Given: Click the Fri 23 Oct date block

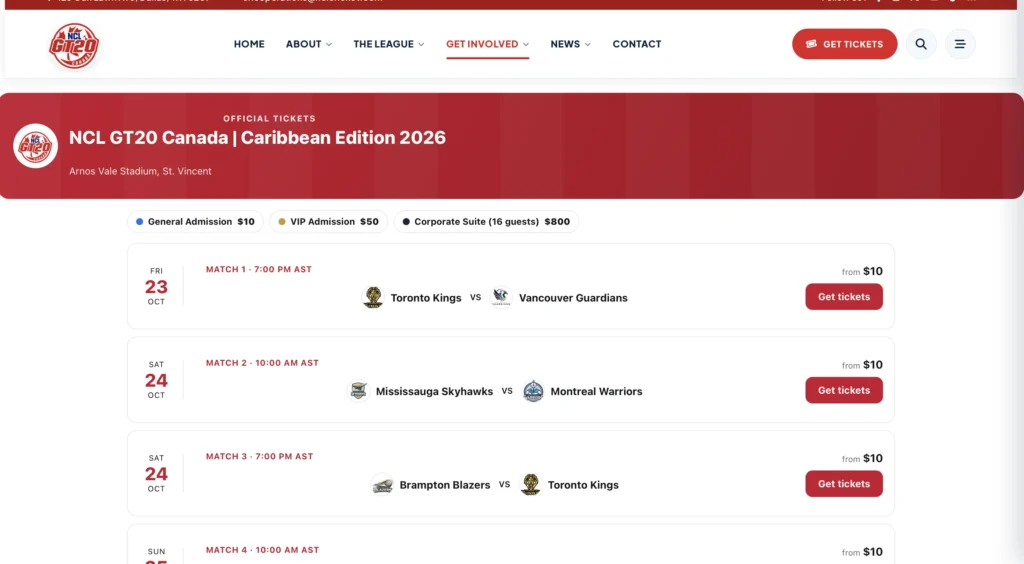Looking at the screenshot, I should click(156, 286).
